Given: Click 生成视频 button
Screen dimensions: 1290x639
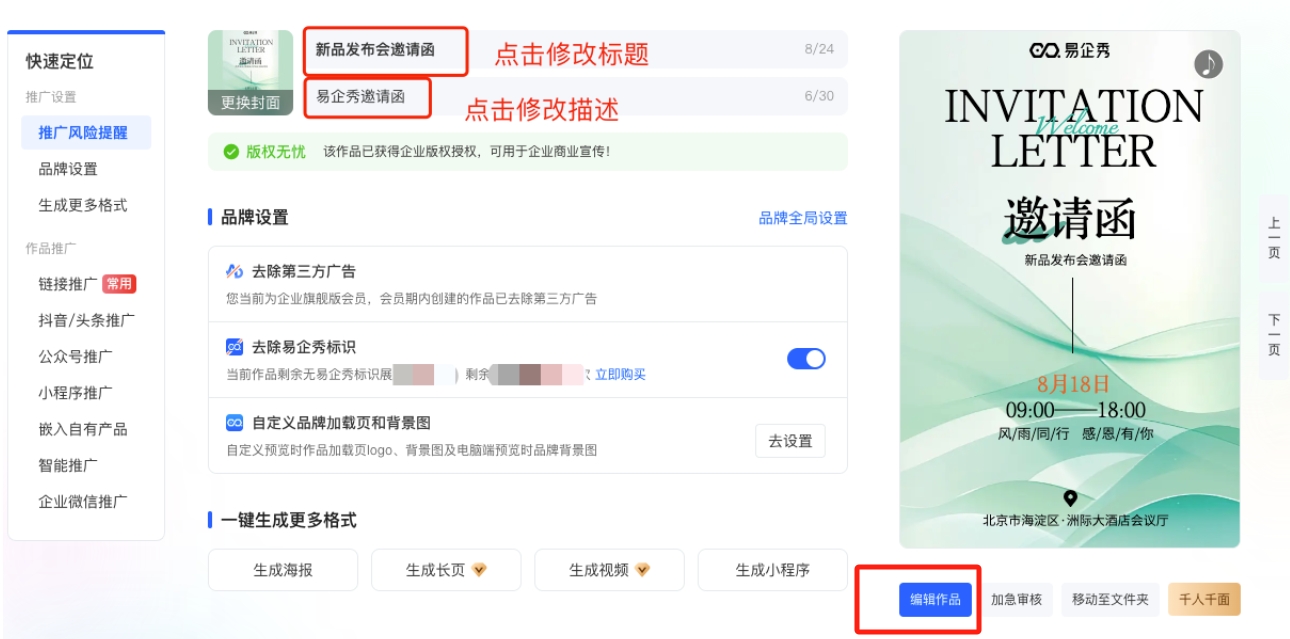Looking at the screenshot, I should tap(609, 570).
